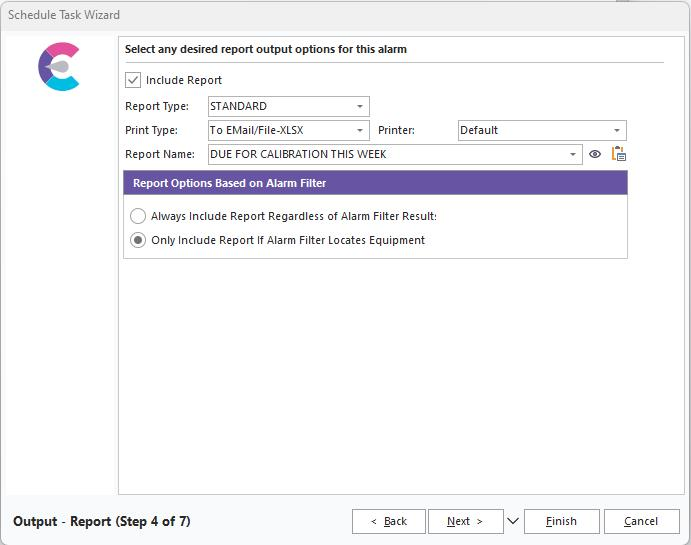Click the eye preview icon beside Report Name
Viewport: 691px width, 545px height.
(x=595, y=154)
